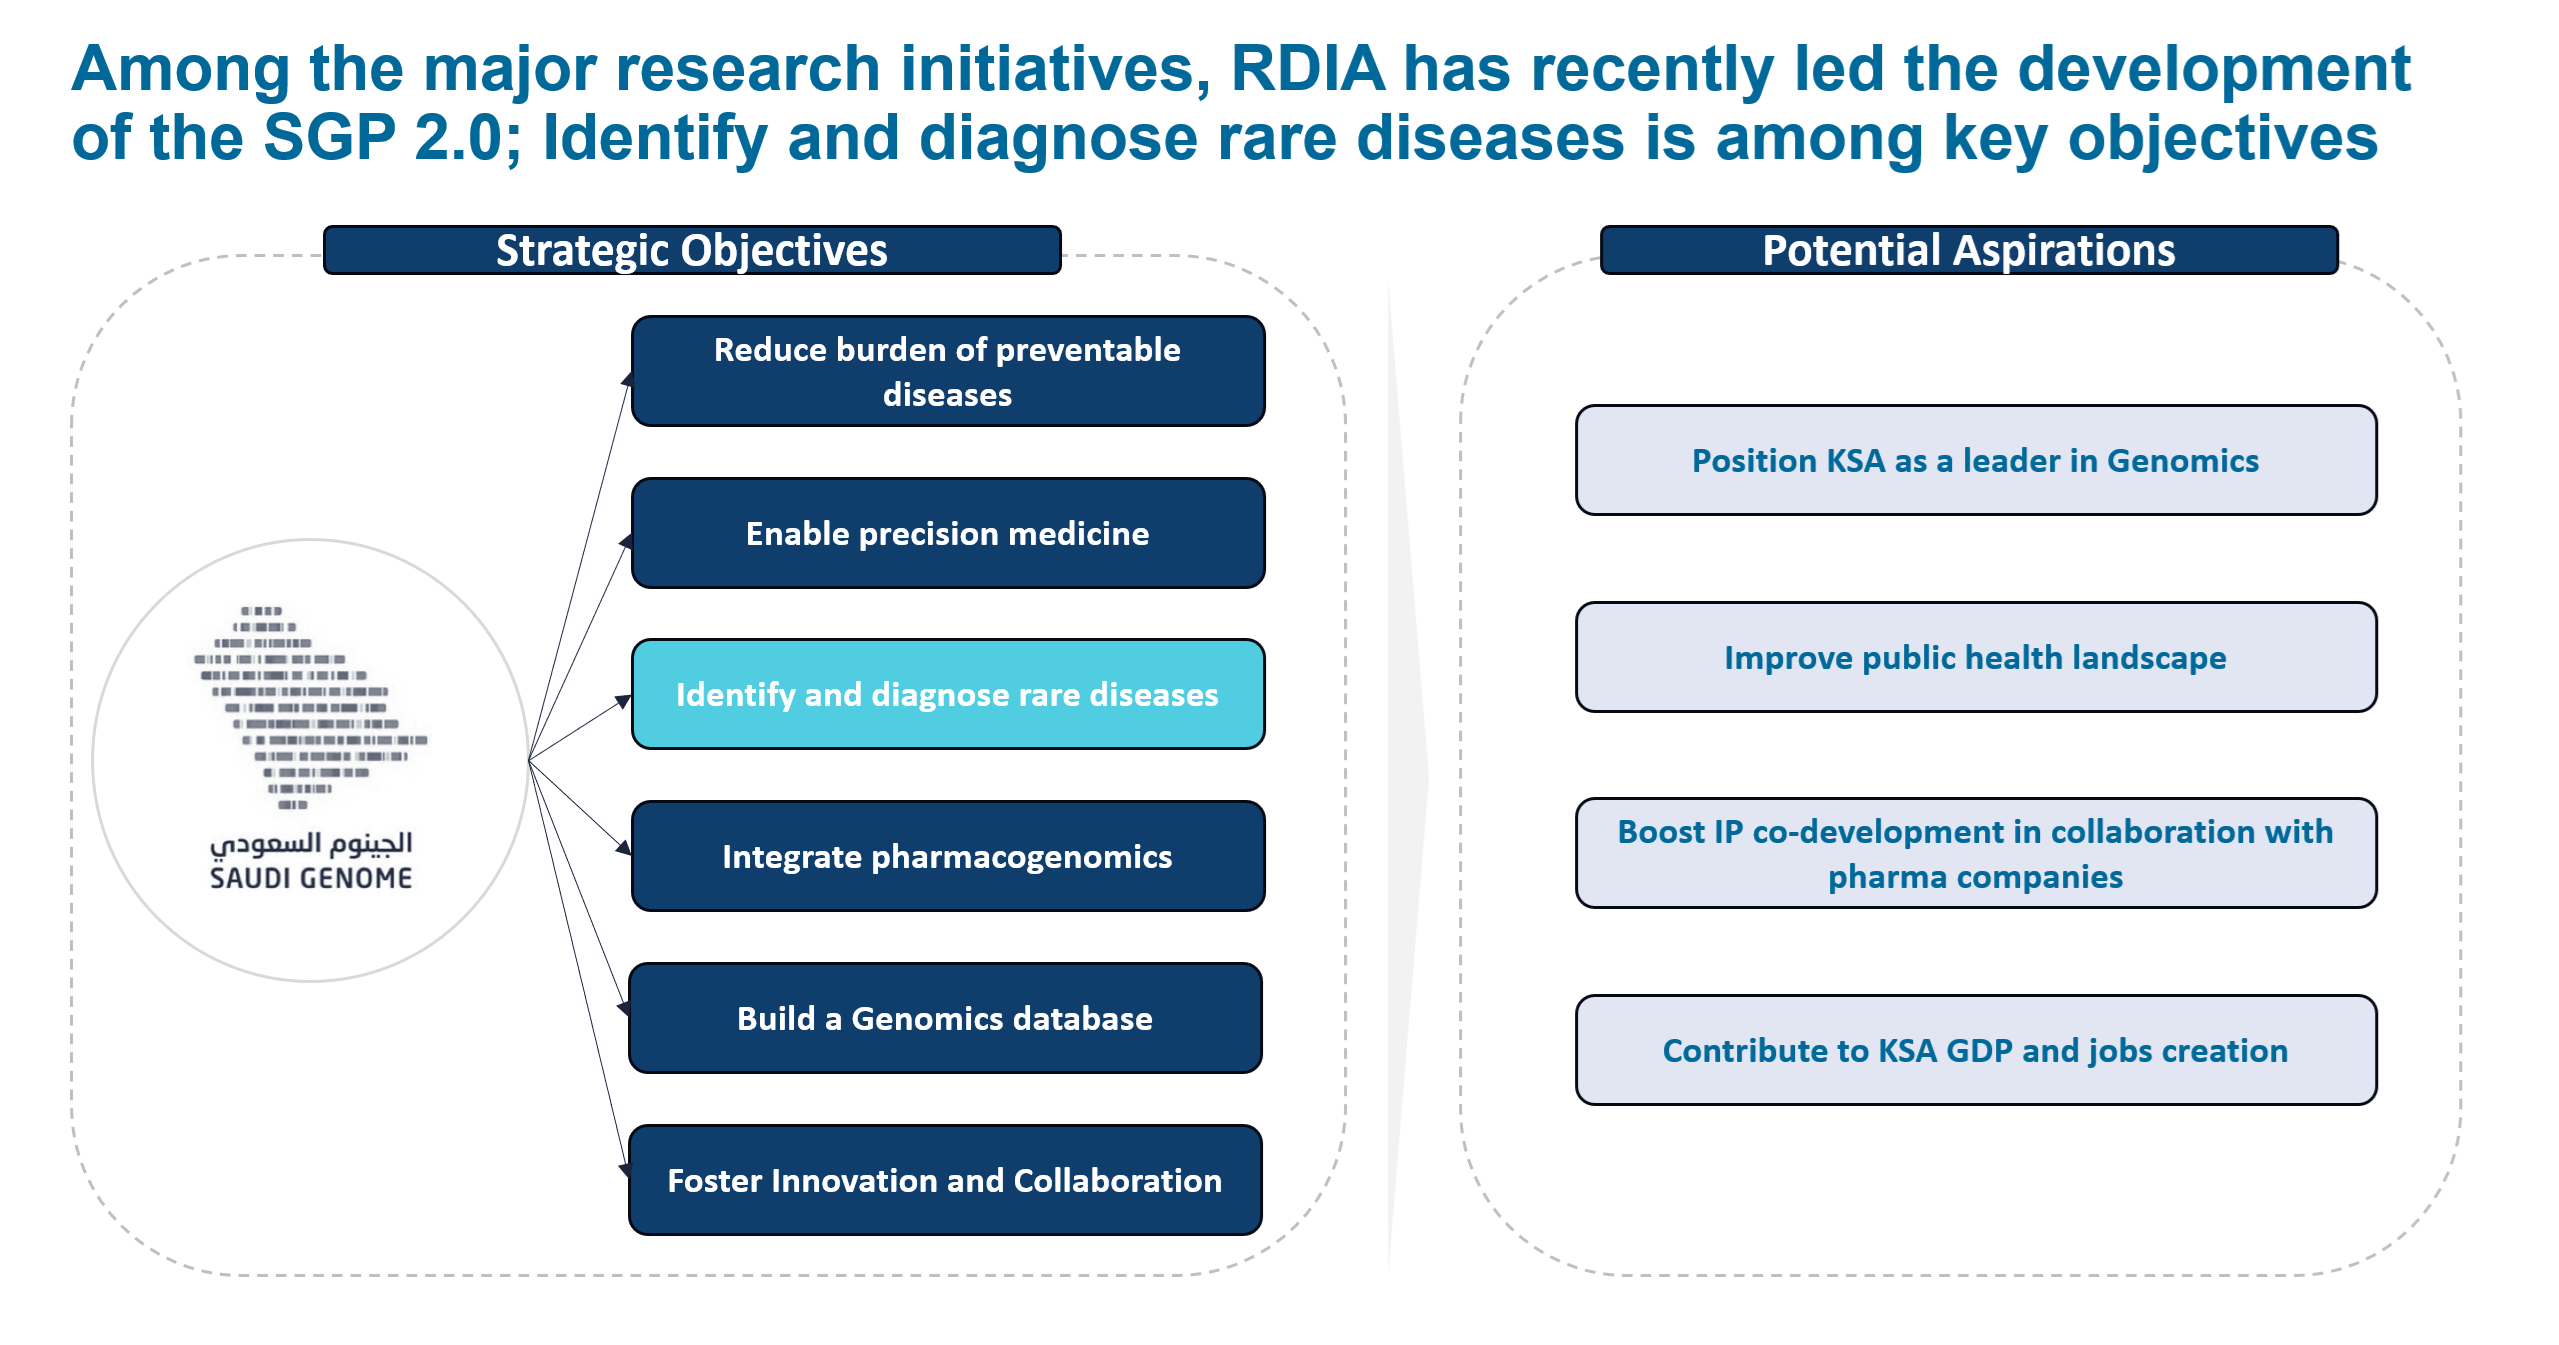Select 'Contribute to KSA GDP and jobs creation'

click(1976, 1050)
